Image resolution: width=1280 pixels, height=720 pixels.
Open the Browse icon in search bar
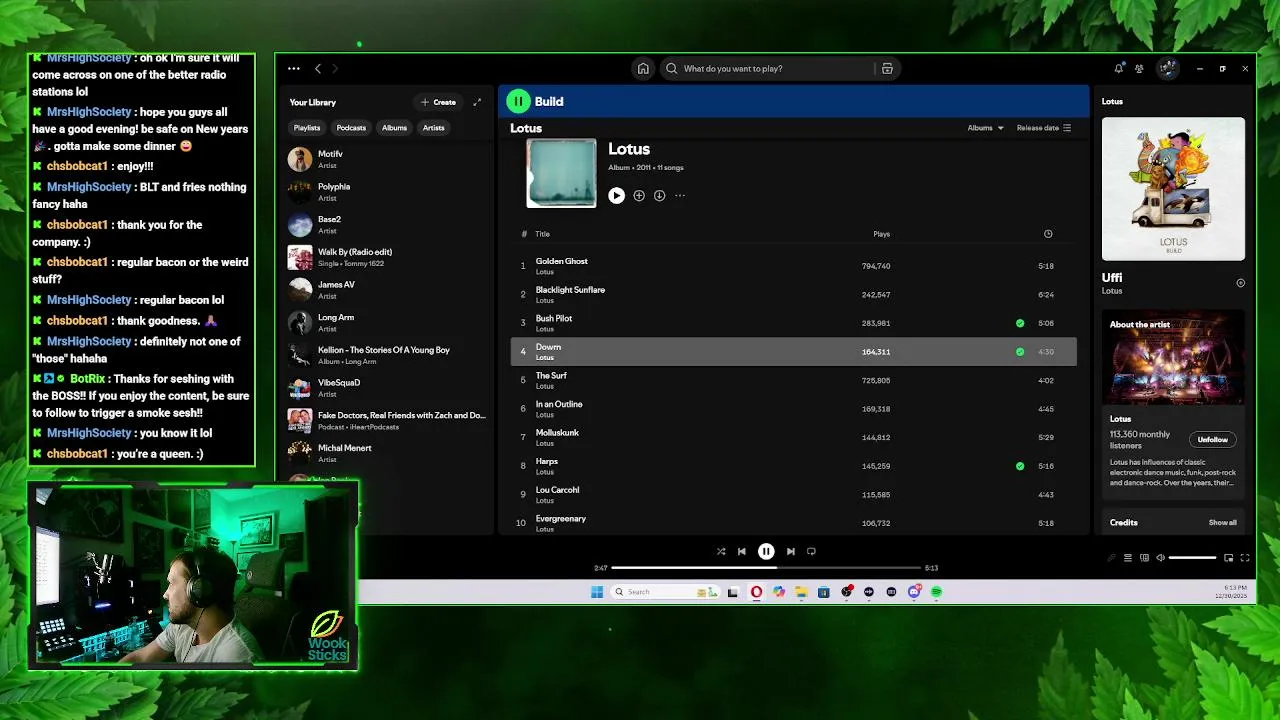pyautogui.click(x=887, y=69)
